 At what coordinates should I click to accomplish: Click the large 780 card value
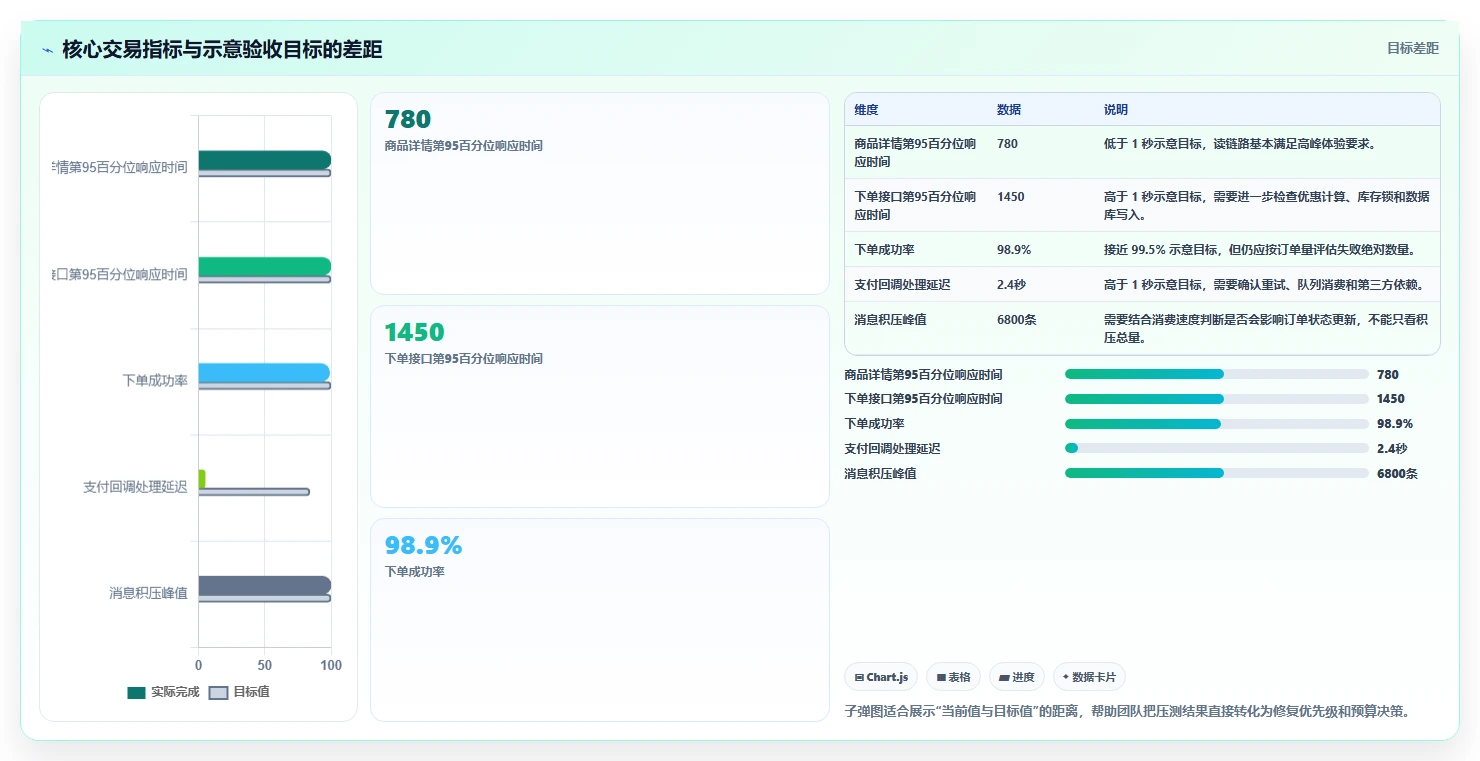pyautogui.click(x=408, y=119)
